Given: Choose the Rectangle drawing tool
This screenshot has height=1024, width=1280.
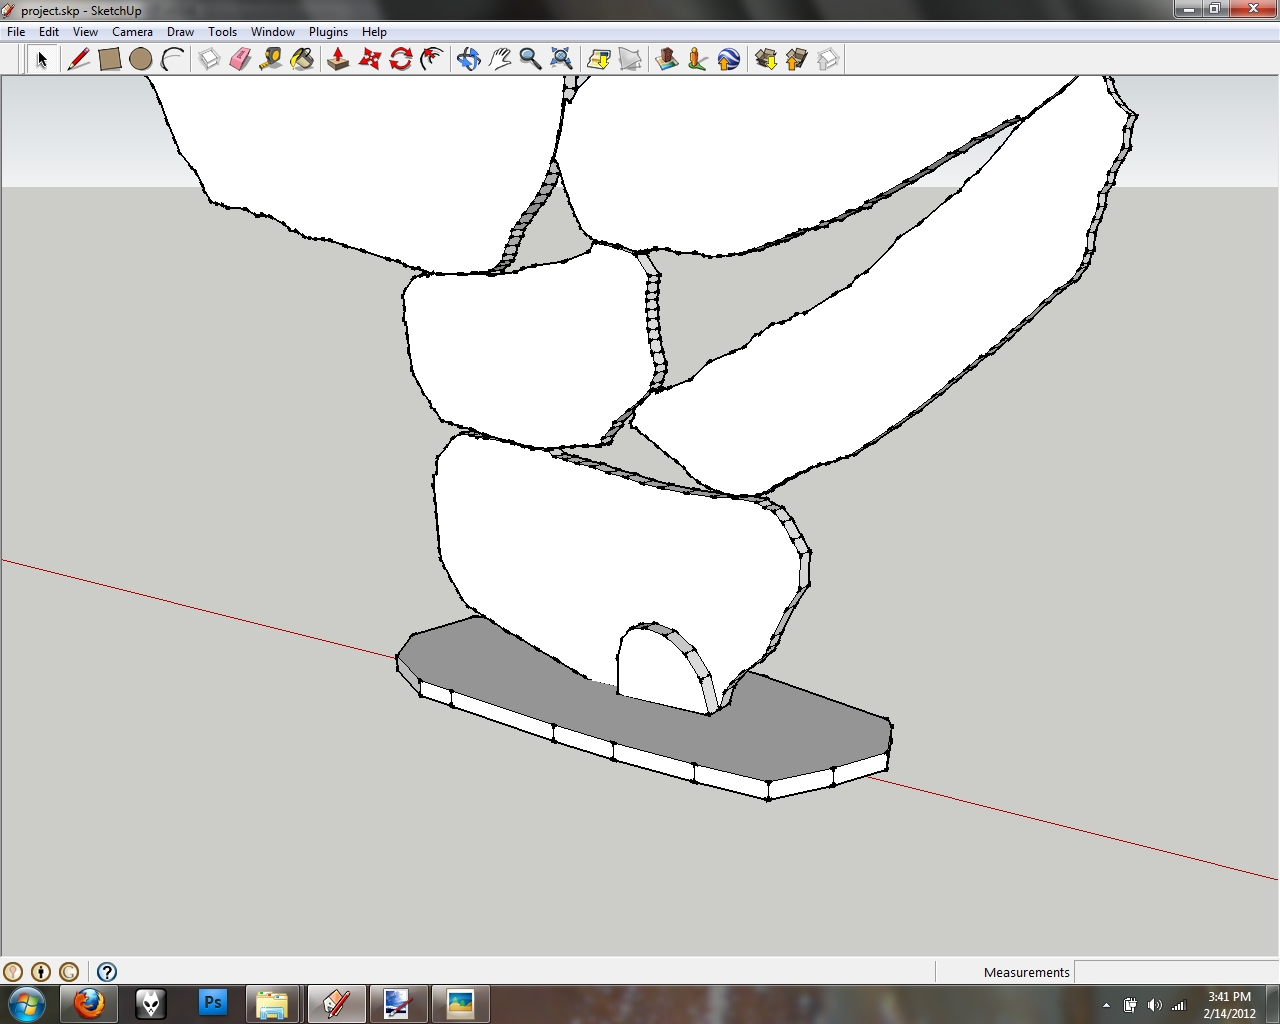Looking at the screenshot, I should tap(110, 60).
